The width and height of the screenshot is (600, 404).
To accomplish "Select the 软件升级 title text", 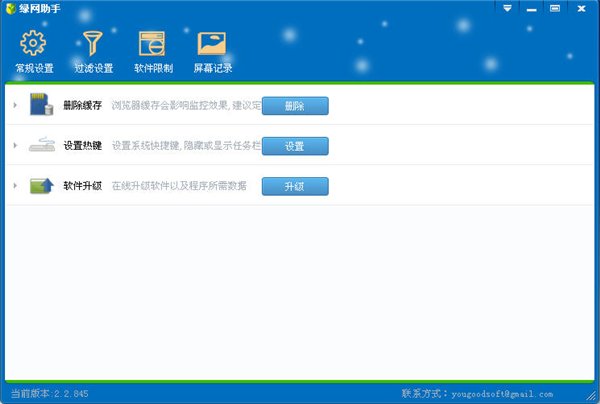I will (83, 186).
